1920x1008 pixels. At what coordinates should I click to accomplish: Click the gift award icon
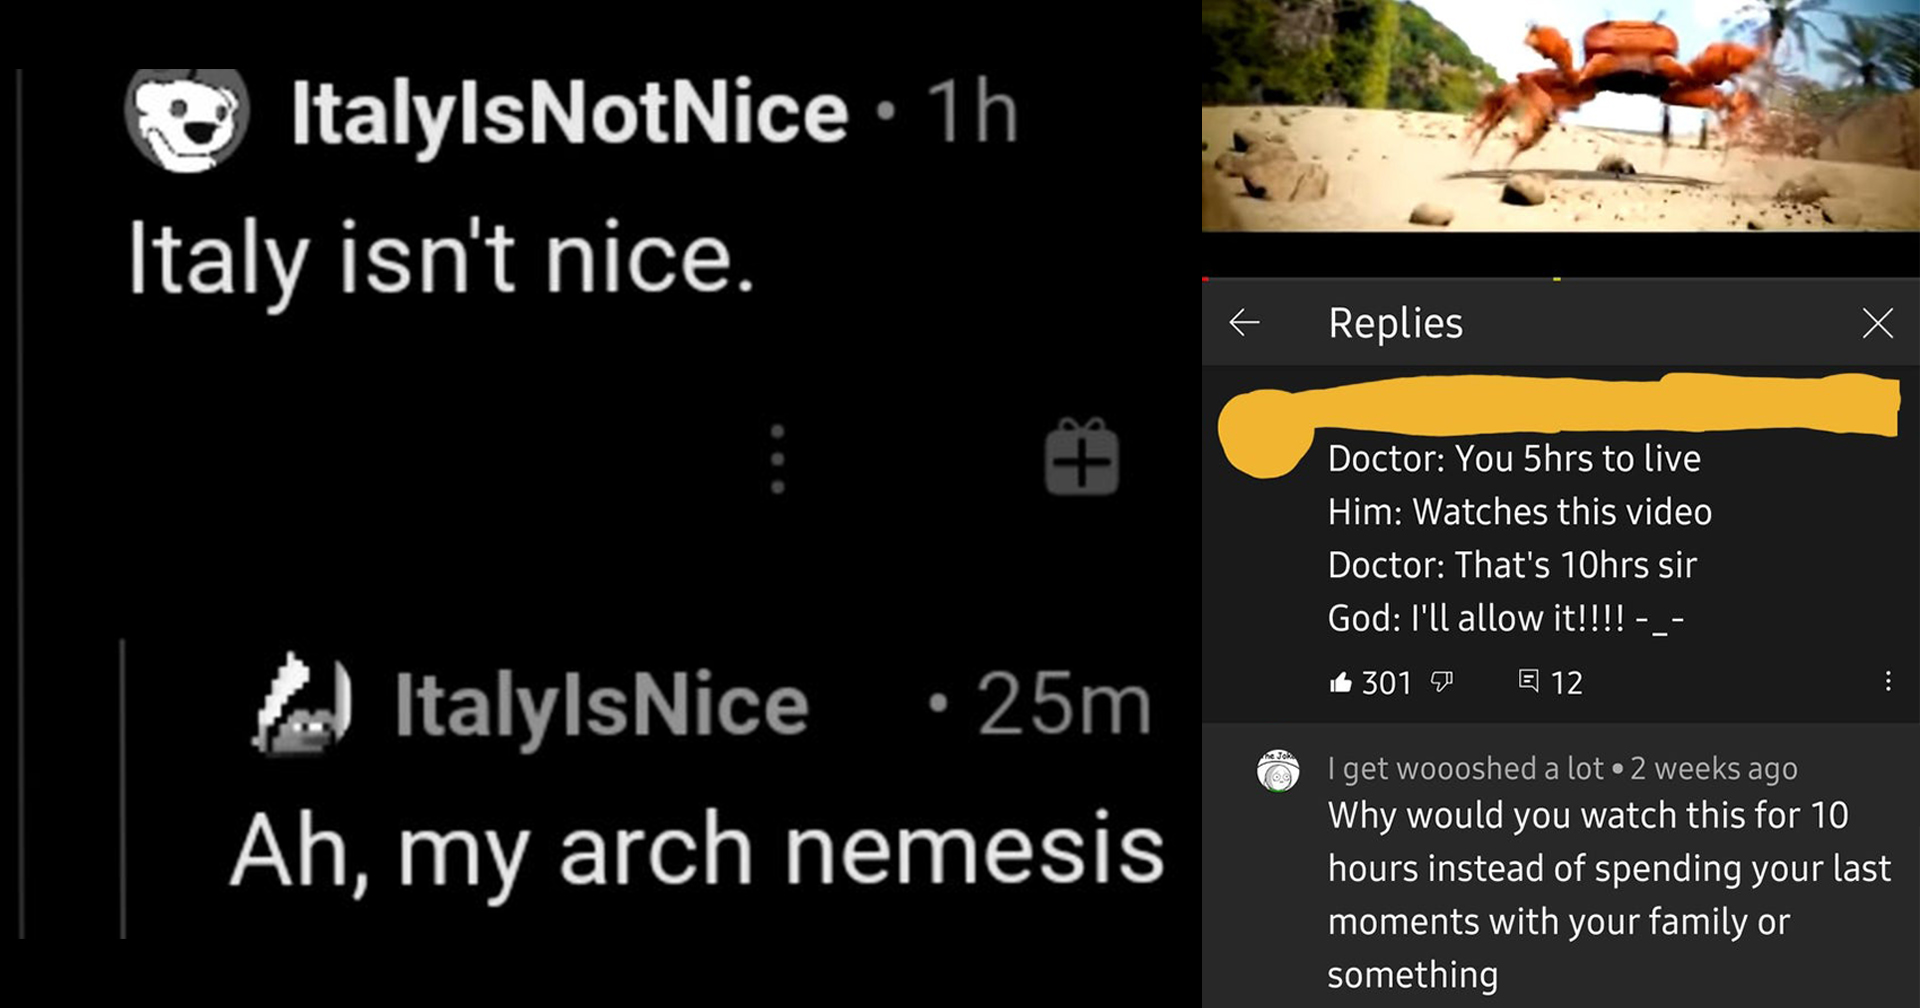tap(1081, 457)
